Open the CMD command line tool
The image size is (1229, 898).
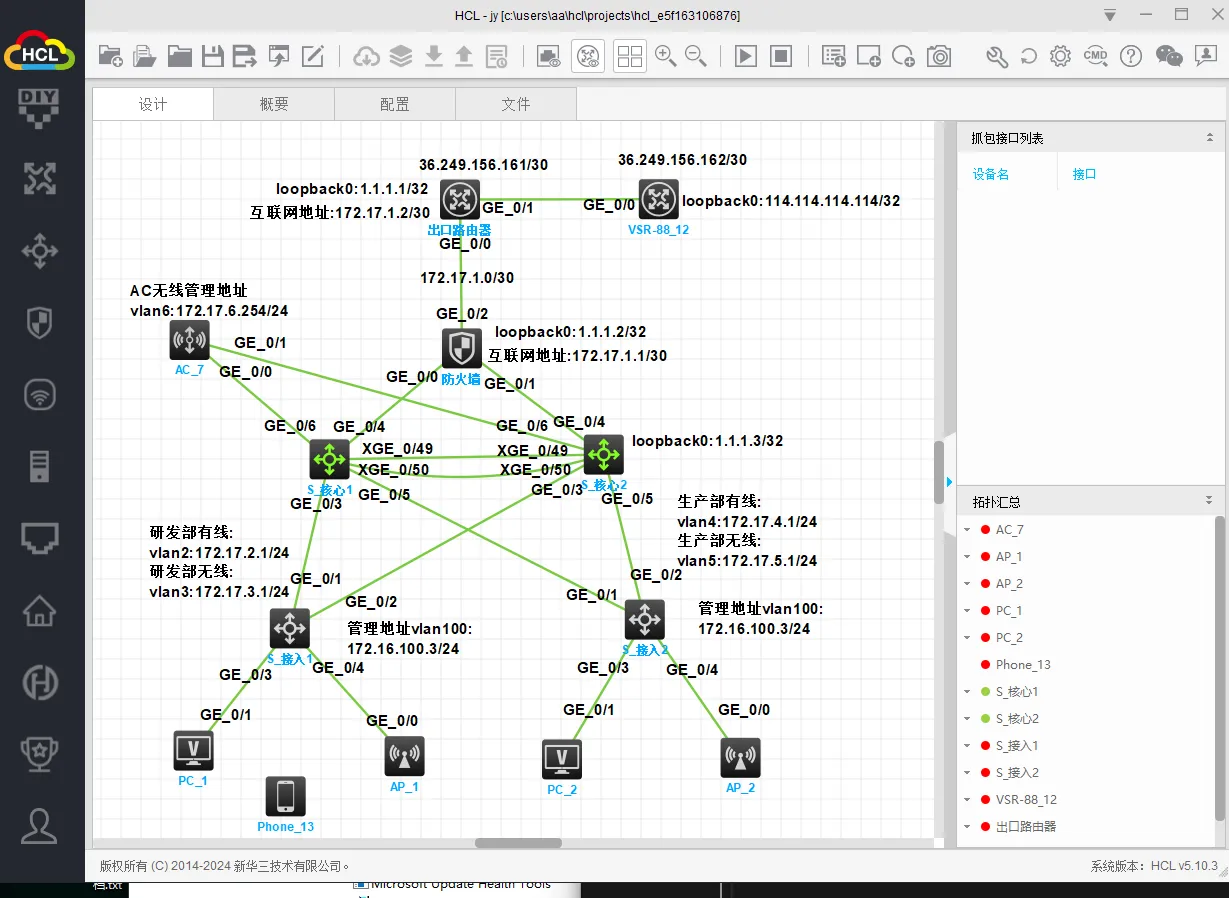click(1096, 56)
